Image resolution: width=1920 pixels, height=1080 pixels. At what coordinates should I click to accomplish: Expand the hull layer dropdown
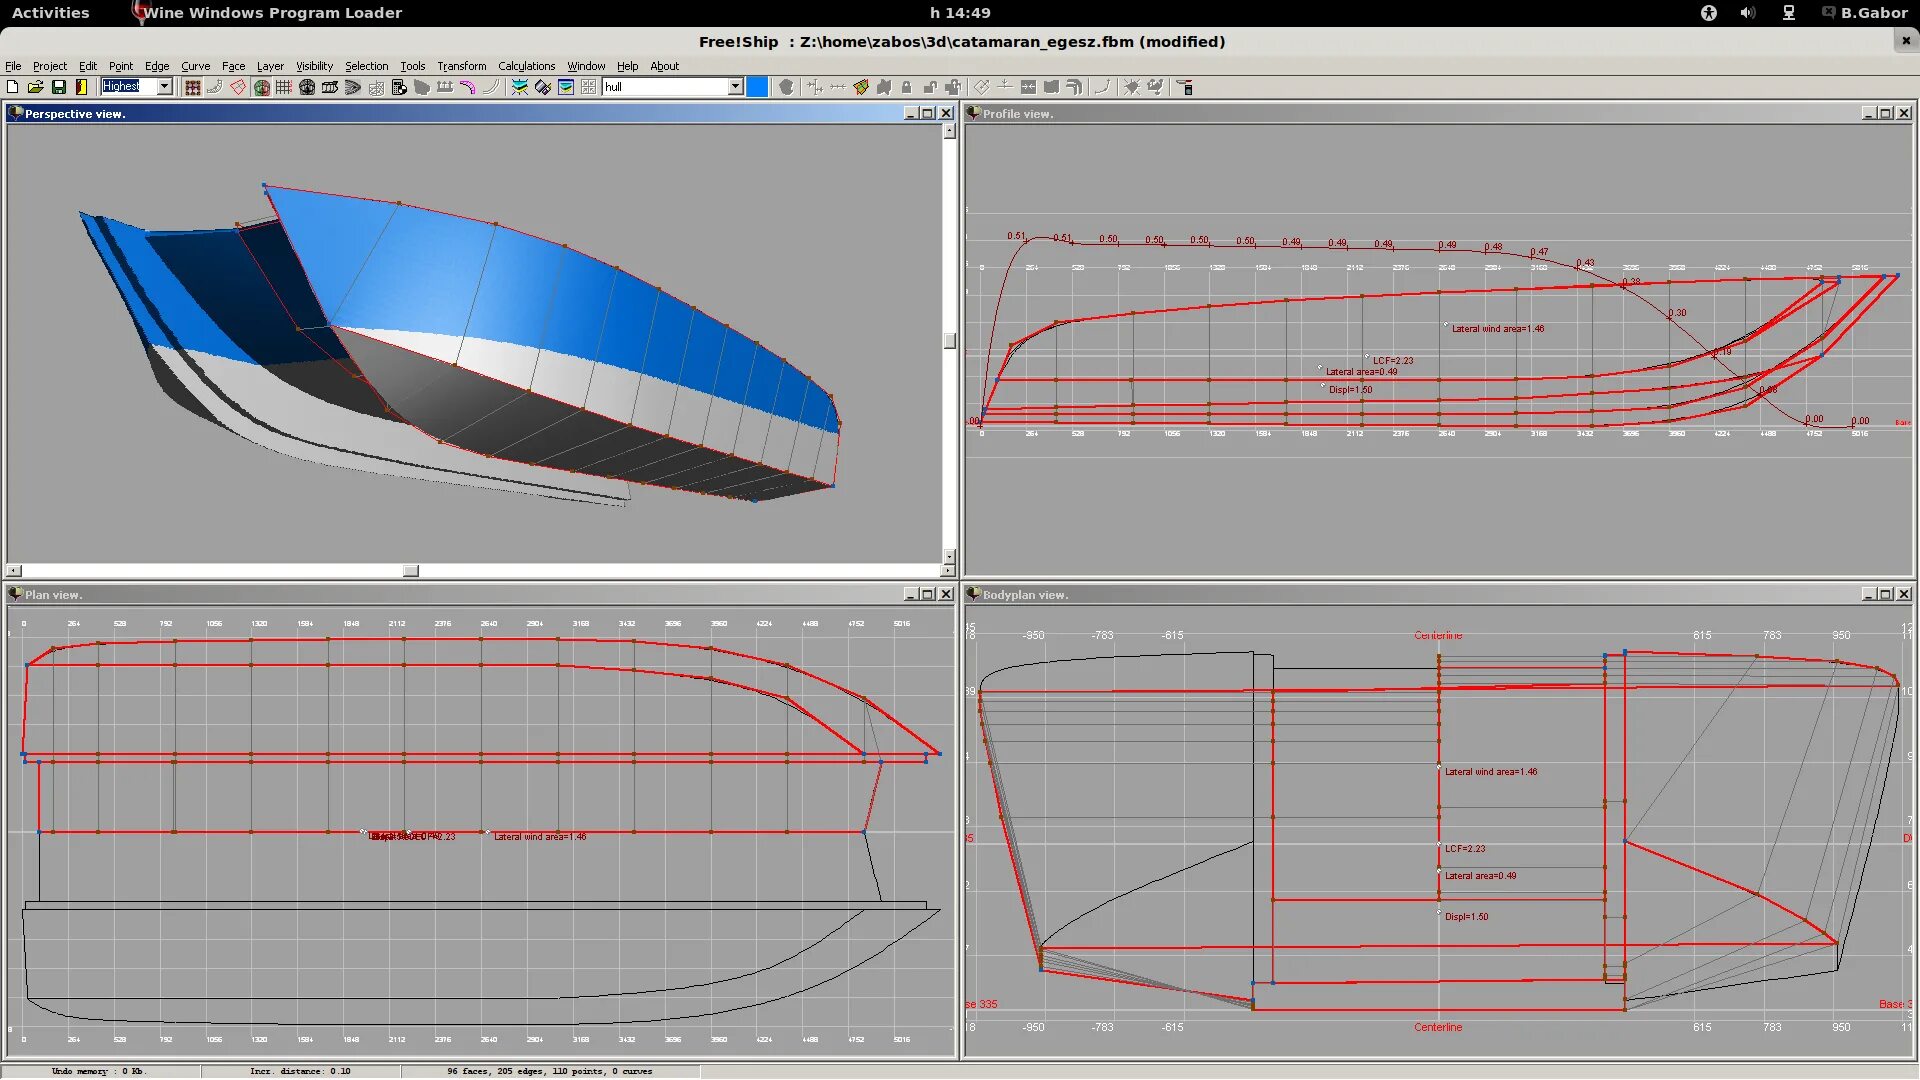coord(735,87)
